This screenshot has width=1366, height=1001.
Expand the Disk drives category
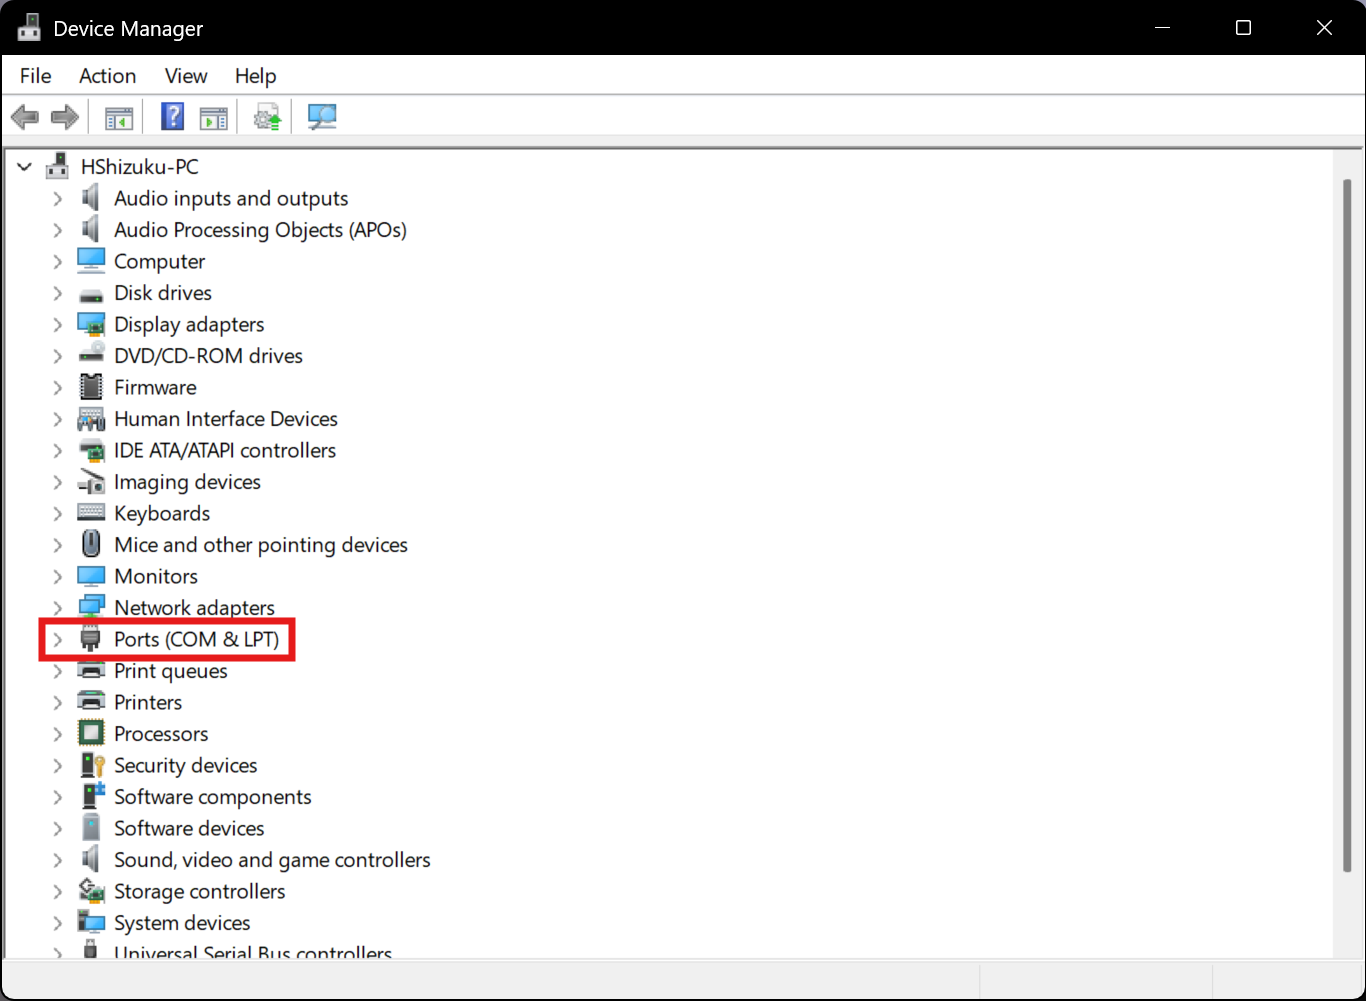tap(58, 293)
